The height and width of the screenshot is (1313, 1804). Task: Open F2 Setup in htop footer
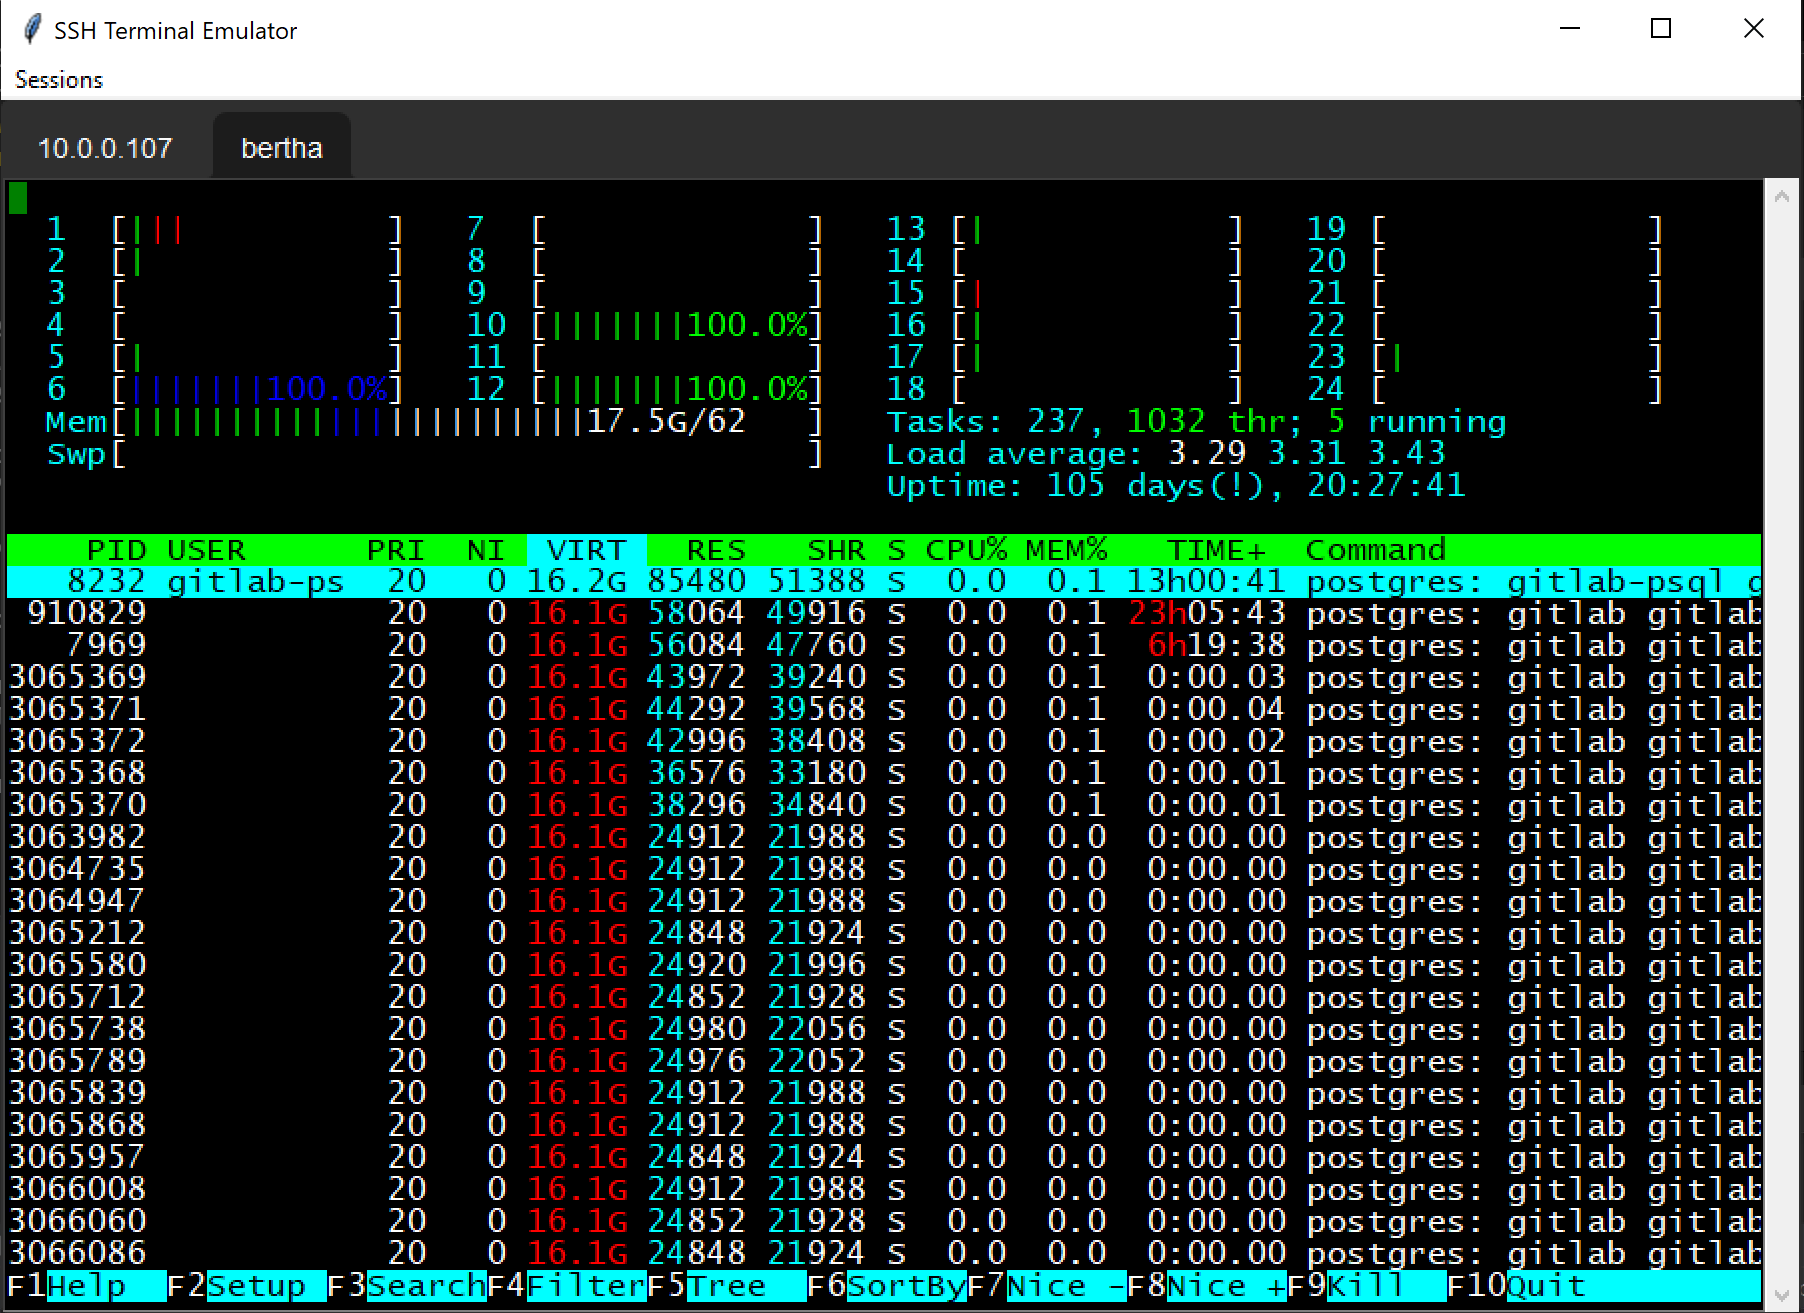(x=246, y=1286)
